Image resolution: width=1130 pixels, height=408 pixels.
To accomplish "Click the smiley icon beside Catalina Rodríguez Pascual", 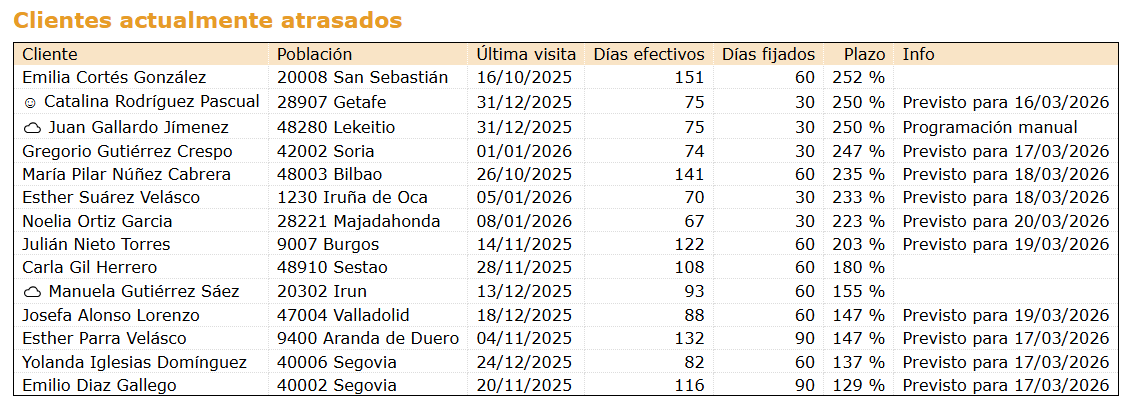I will click(30, 102).
